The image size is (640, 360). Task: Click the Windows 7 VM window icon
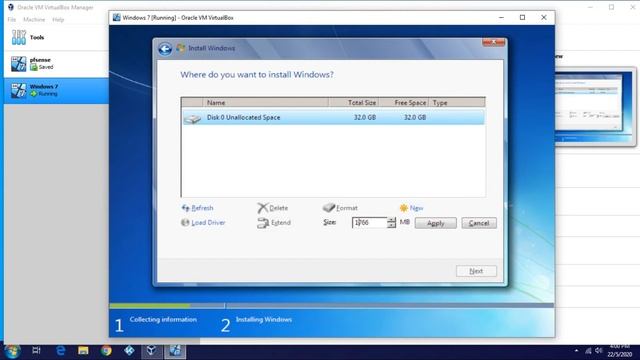[x=116, y=18]
